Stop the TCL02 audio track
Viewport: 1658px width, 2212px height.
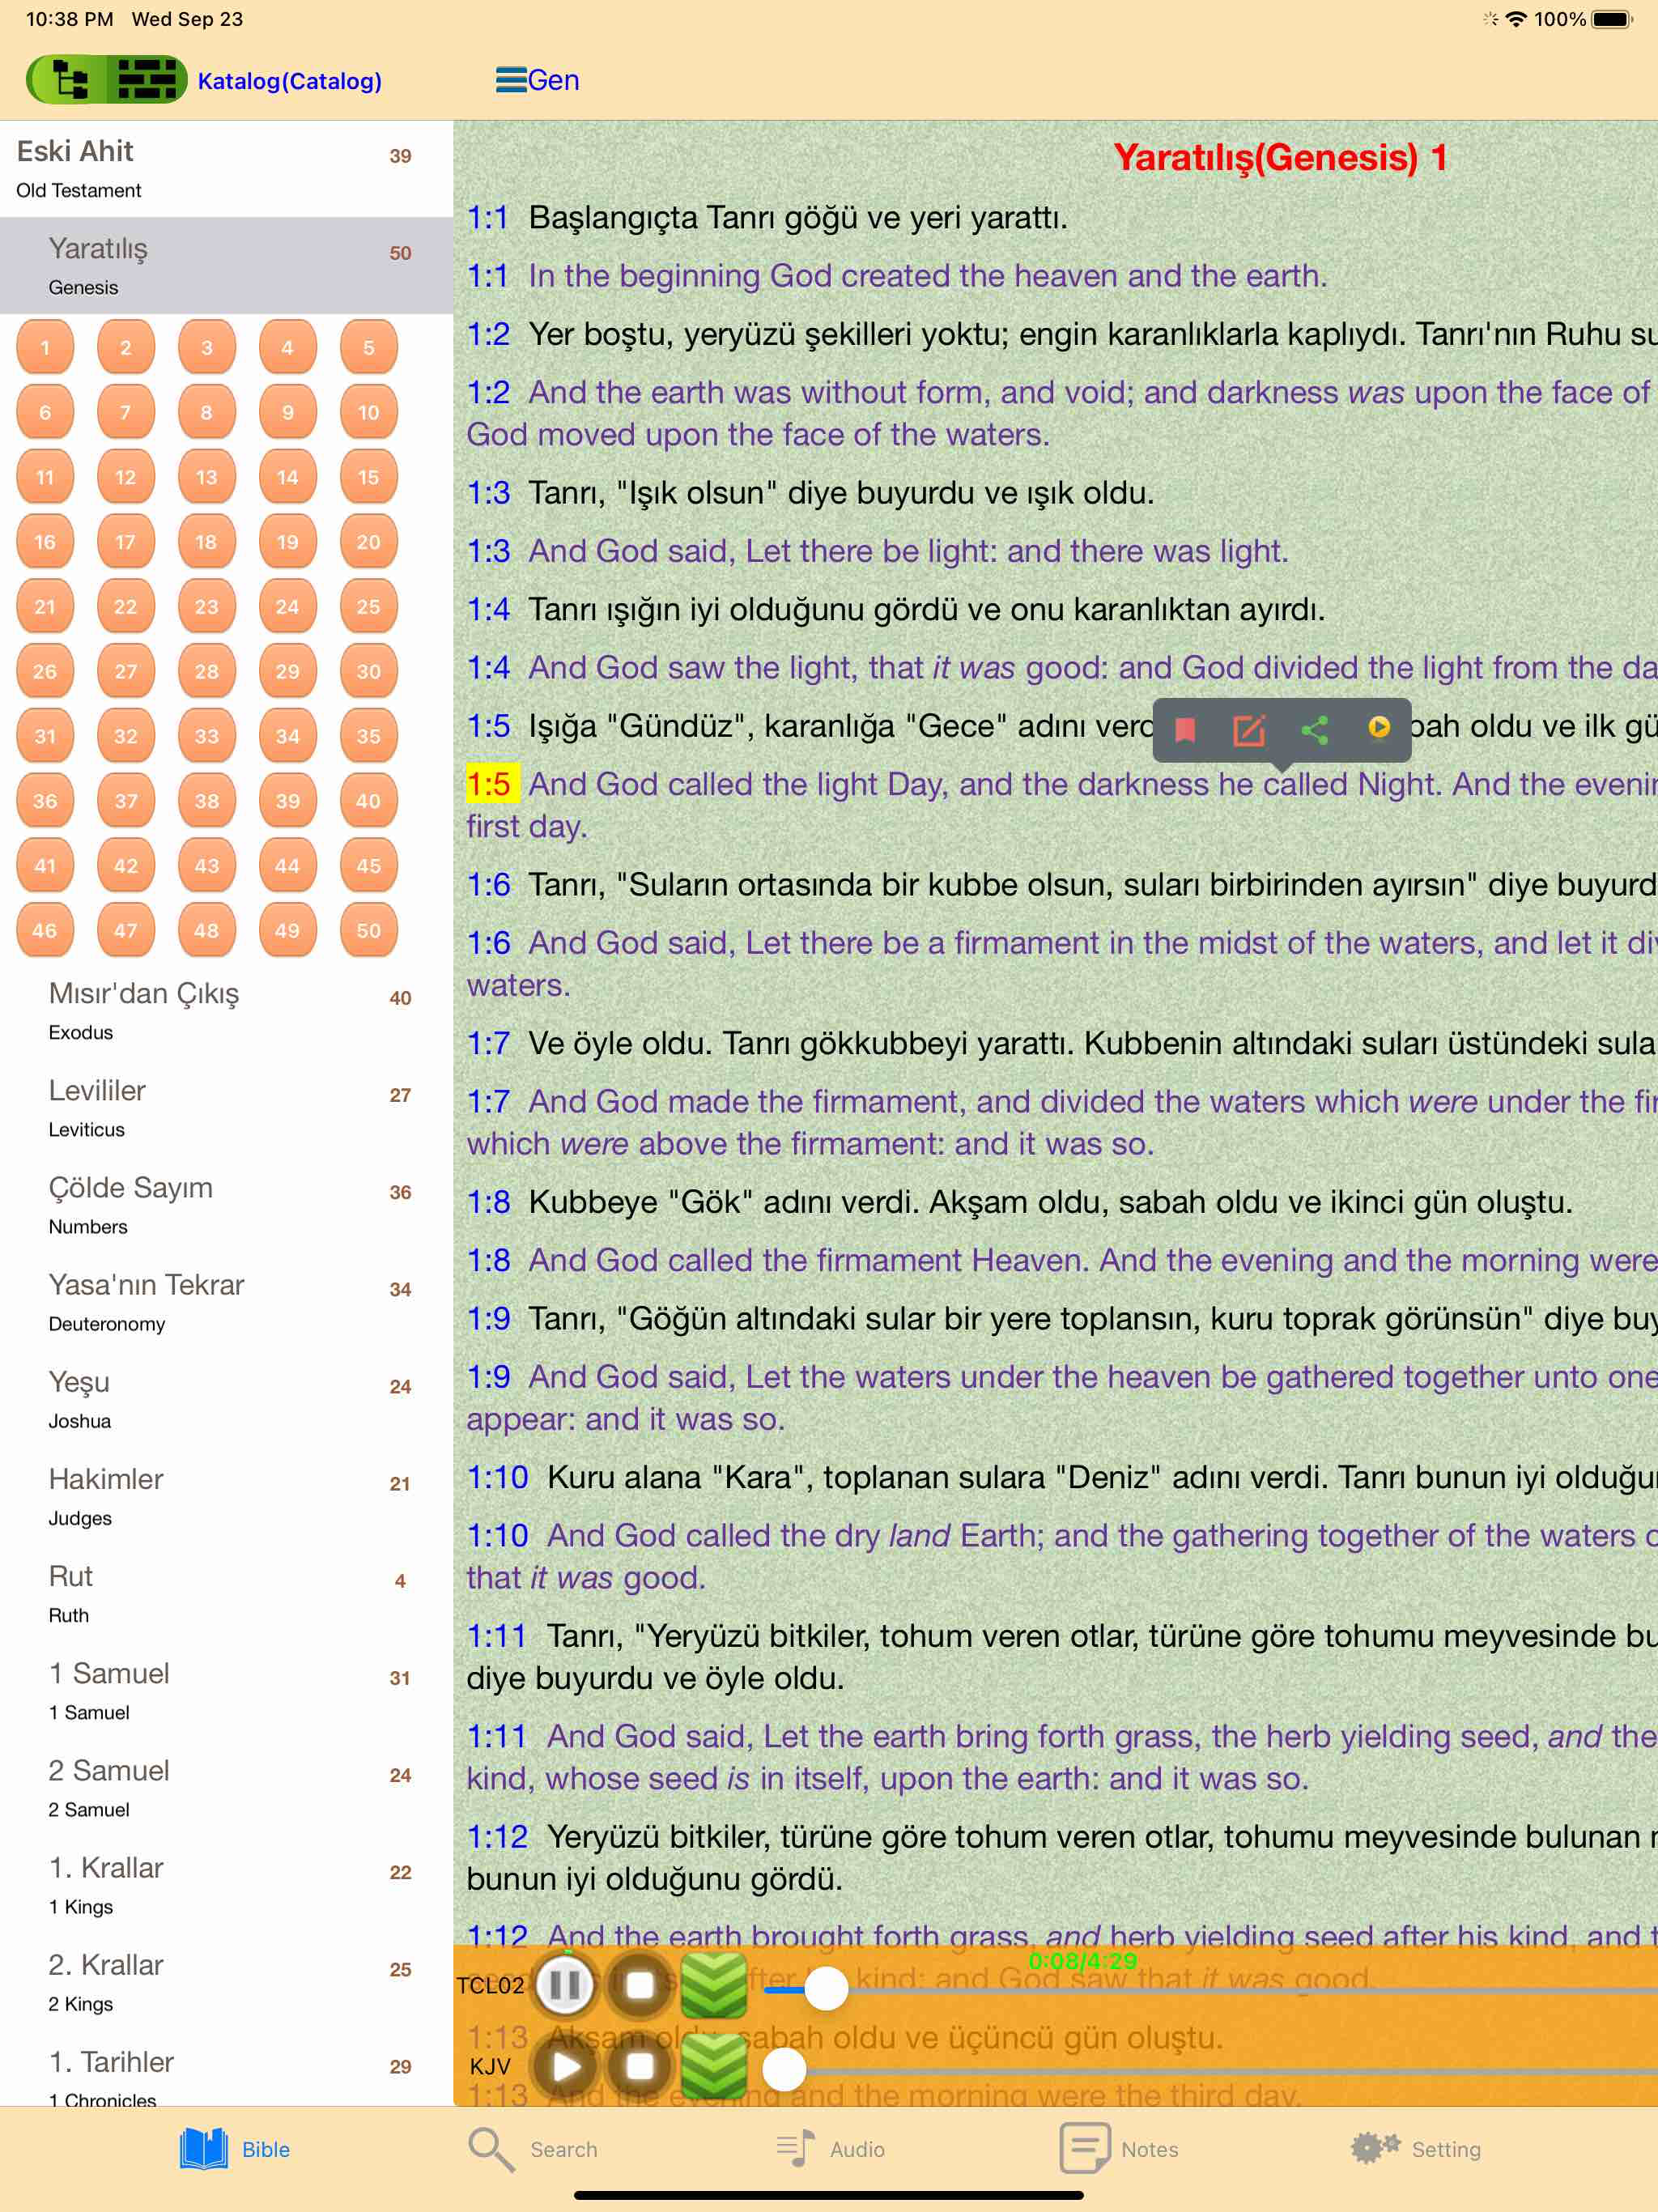(x=640, y=1984)
